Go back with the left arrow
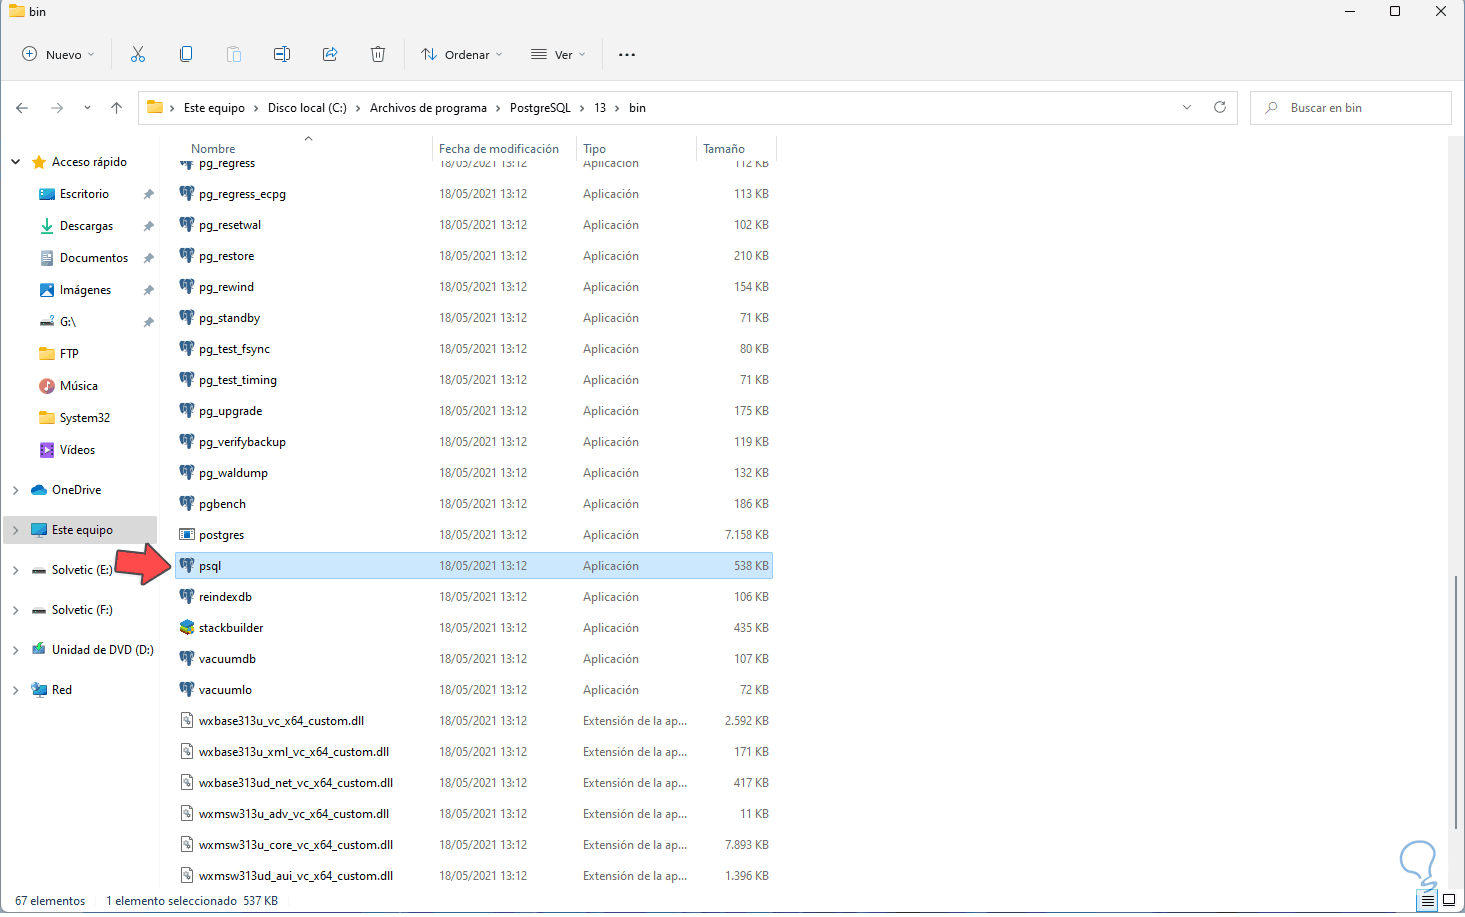 click(22, 108)
